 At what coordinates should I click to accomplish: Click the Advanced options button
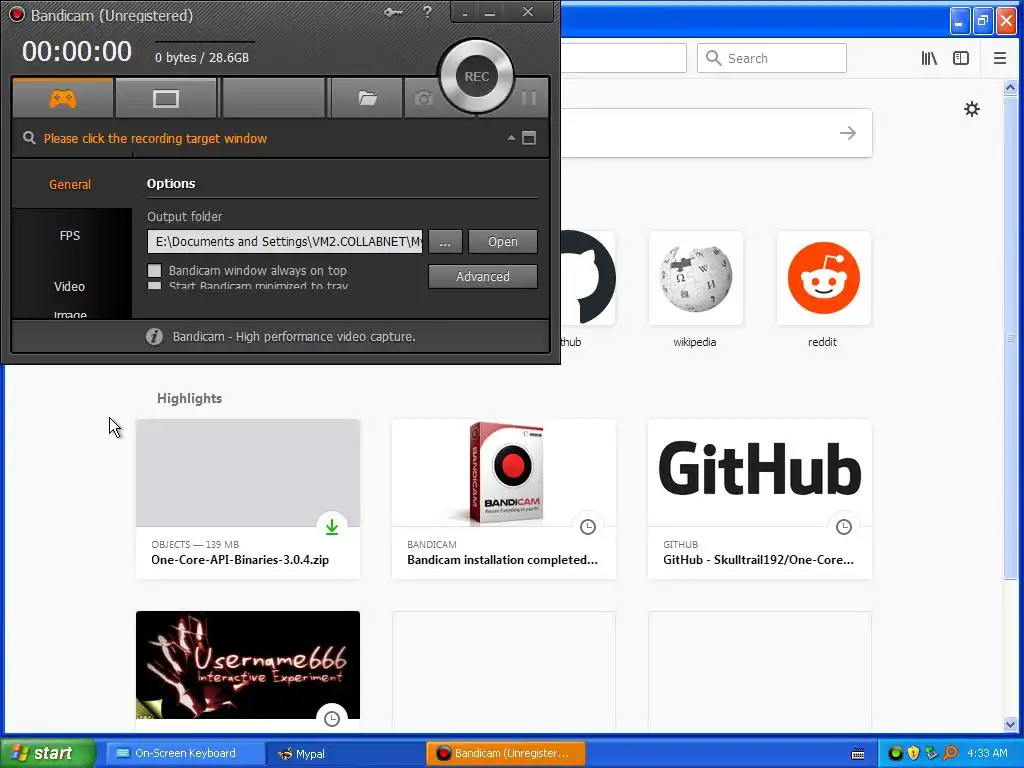(483, 276)
